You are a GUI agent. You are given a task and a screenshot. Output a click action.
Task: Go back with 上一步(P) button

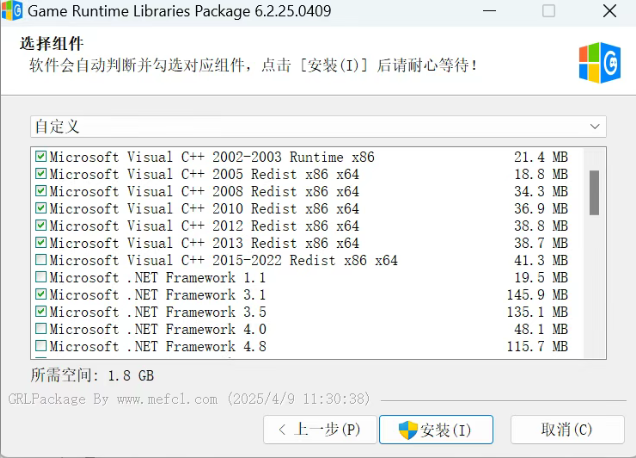pyautogui.click(x=320, y=430)
